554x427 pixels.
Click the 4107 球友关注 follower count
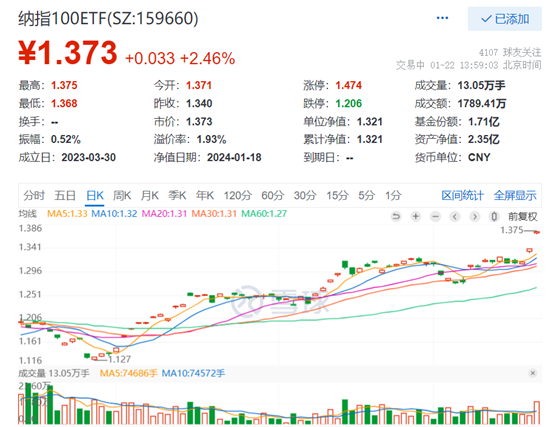click(x=510, y=53)
